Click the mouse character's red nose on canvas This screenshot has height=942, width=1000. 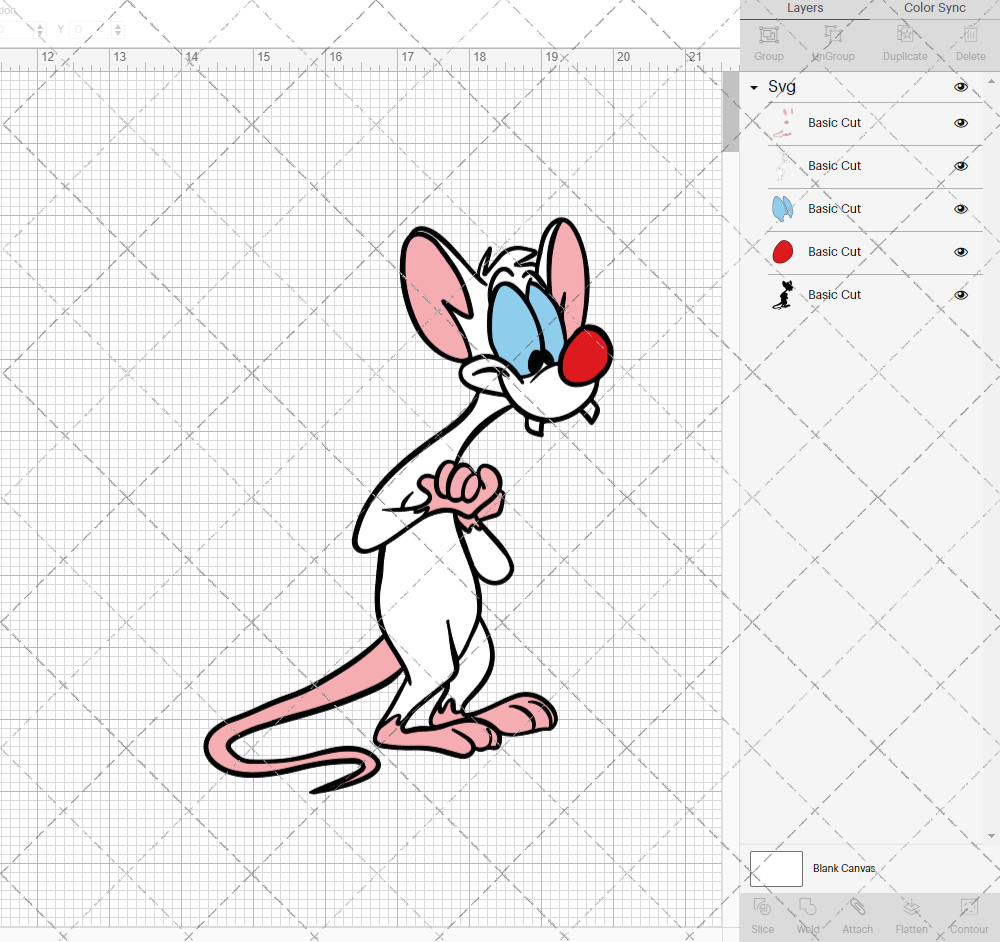(x=587, y=355)
